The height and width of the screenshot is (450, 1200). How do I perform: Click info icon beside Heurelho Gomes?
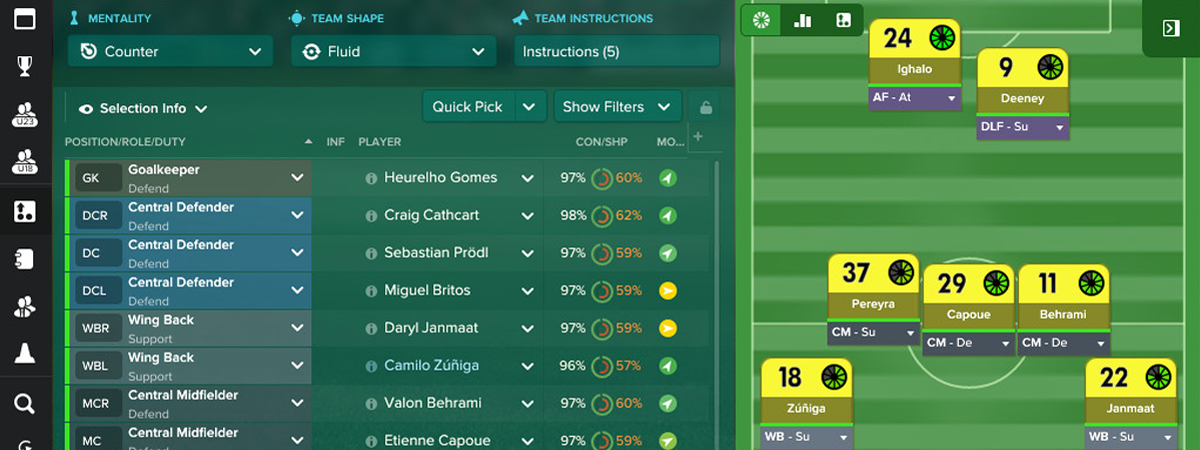(x=371, y=178)
